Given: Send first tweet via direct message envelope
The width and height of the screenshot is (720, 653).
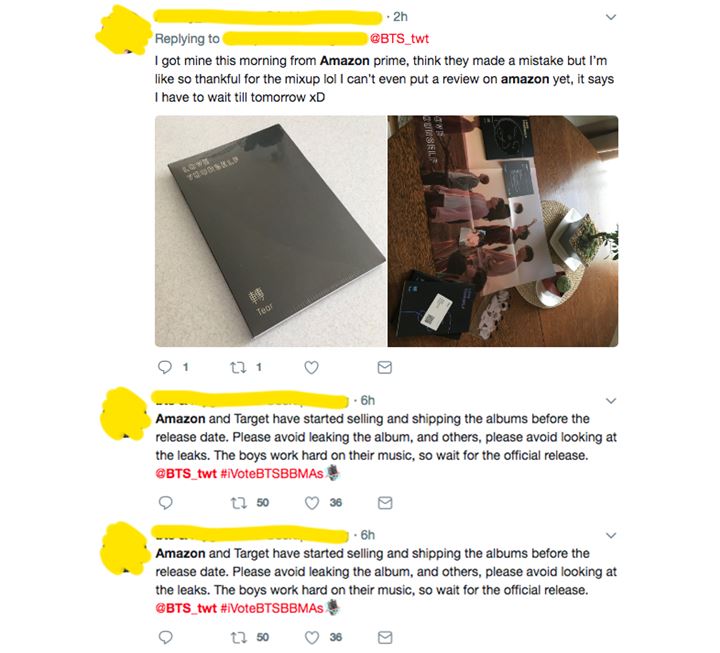Looking at the screenshot, I should pyautogui.click(x=384, y=367).
